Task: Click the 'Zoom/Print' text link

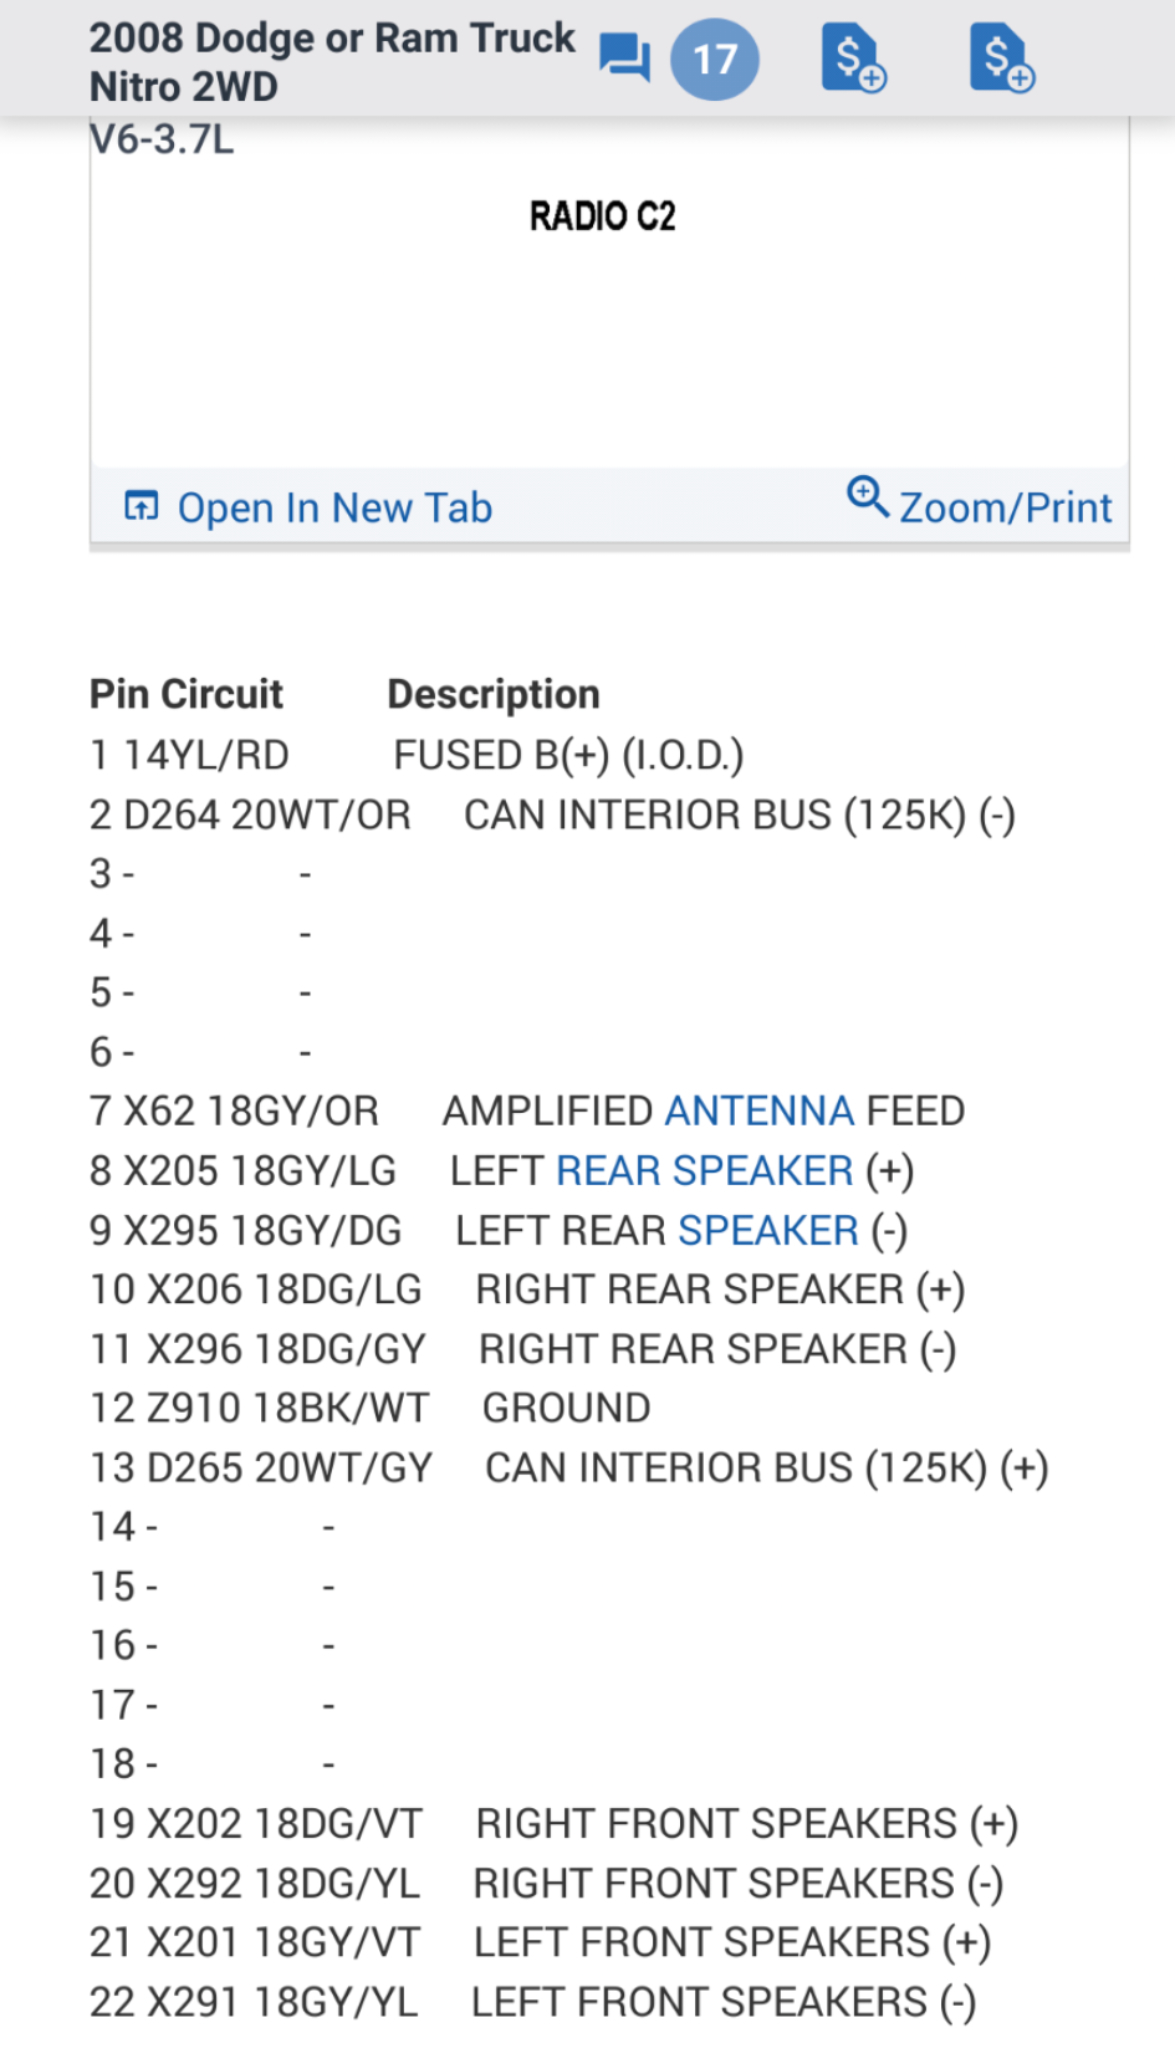Action: coord(1005,508)
